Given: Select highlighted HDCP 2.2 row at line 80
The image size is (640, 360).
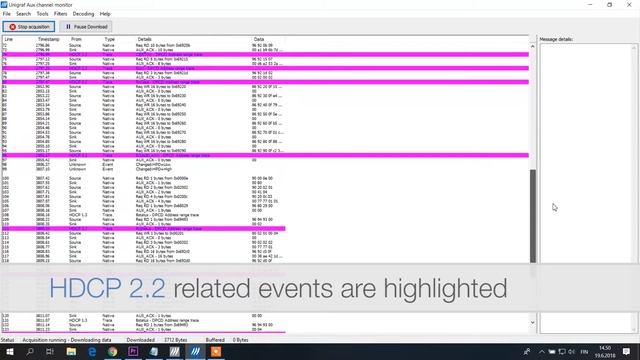Looking at the screenshot, I should click(x=265, y=82).
